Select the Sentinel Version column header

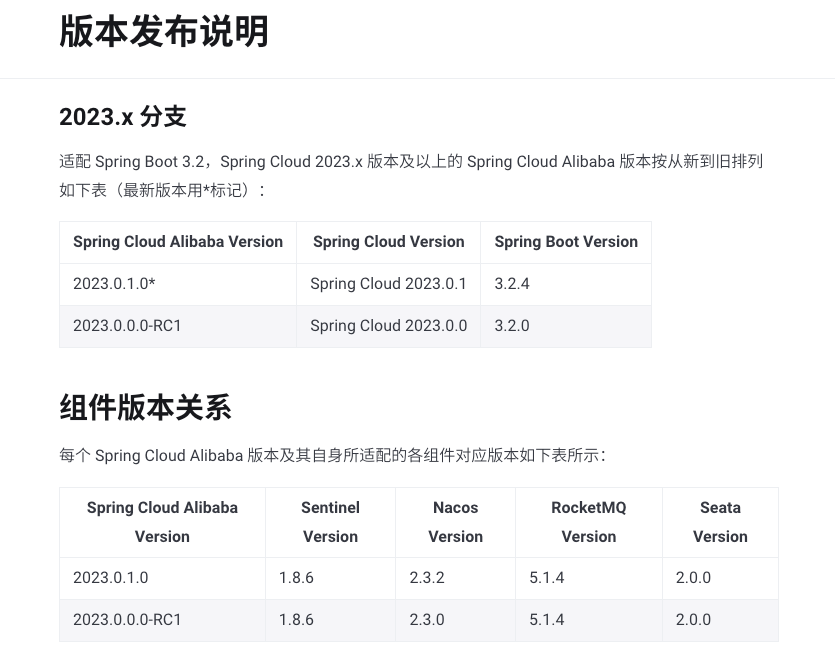pyautogui.click(x=331, y=522)
